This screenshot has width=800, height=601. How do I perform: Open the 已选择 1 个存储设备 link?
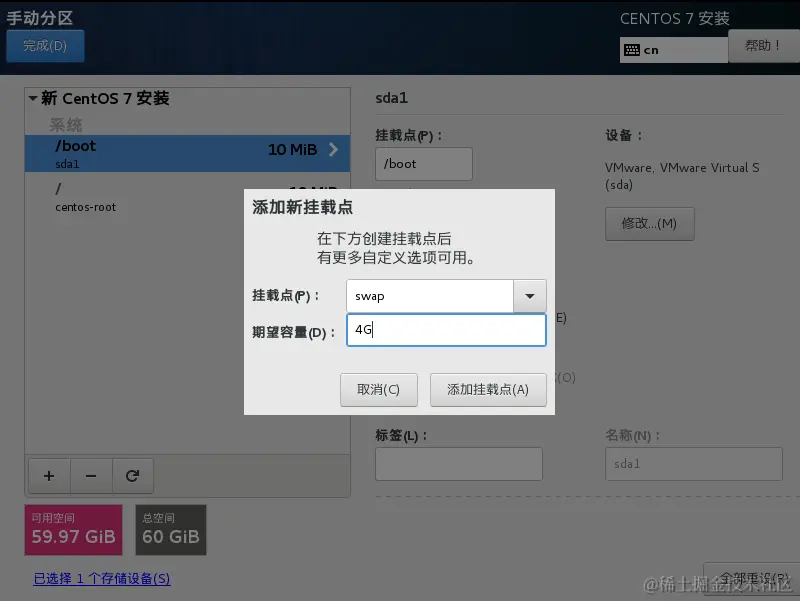click(100, 579)
